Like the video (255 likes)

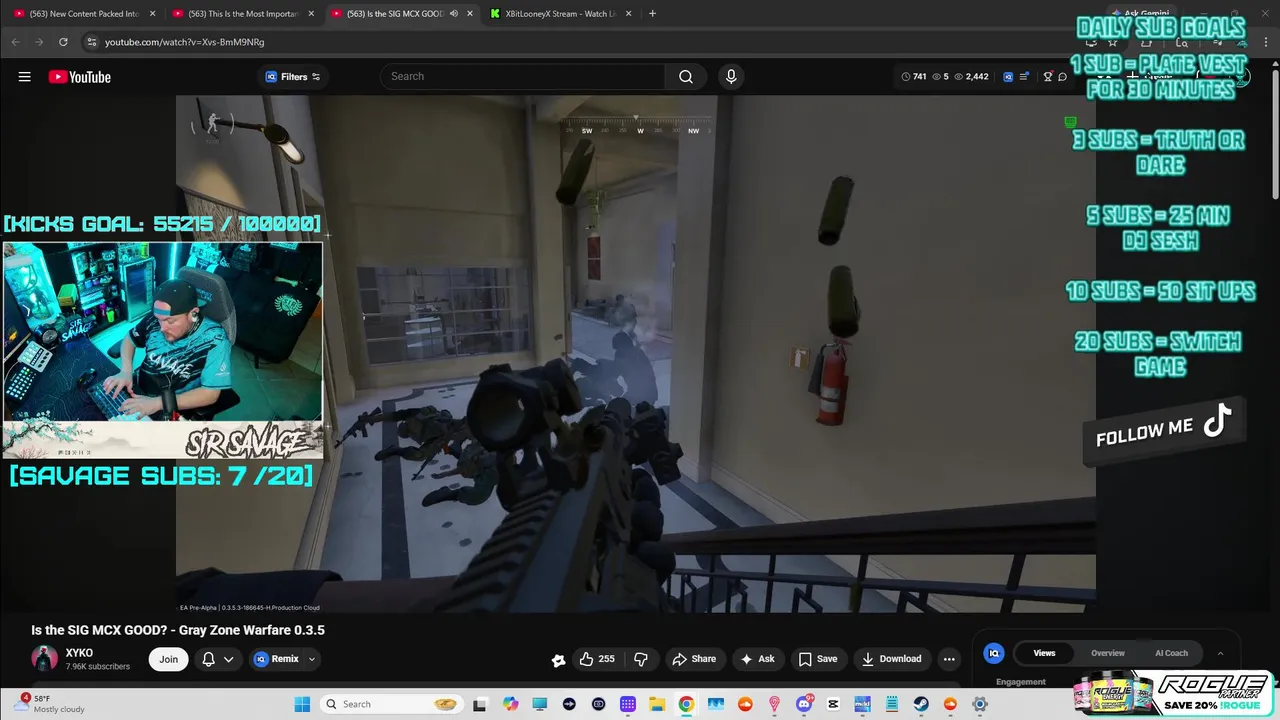(597, 659)
